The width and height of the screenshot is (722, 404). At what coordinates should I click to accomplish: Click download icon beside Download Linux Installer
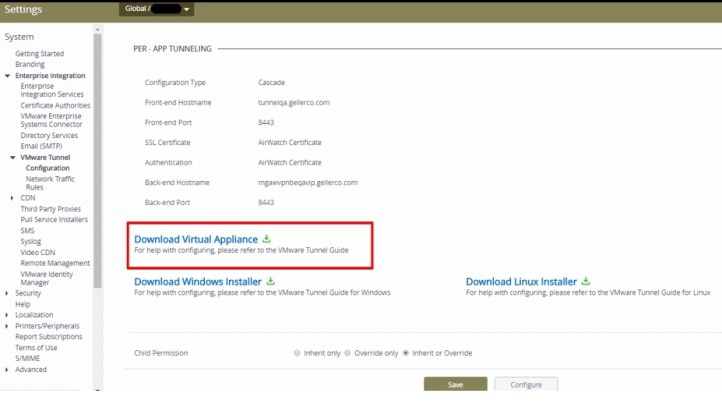point(586,282)
